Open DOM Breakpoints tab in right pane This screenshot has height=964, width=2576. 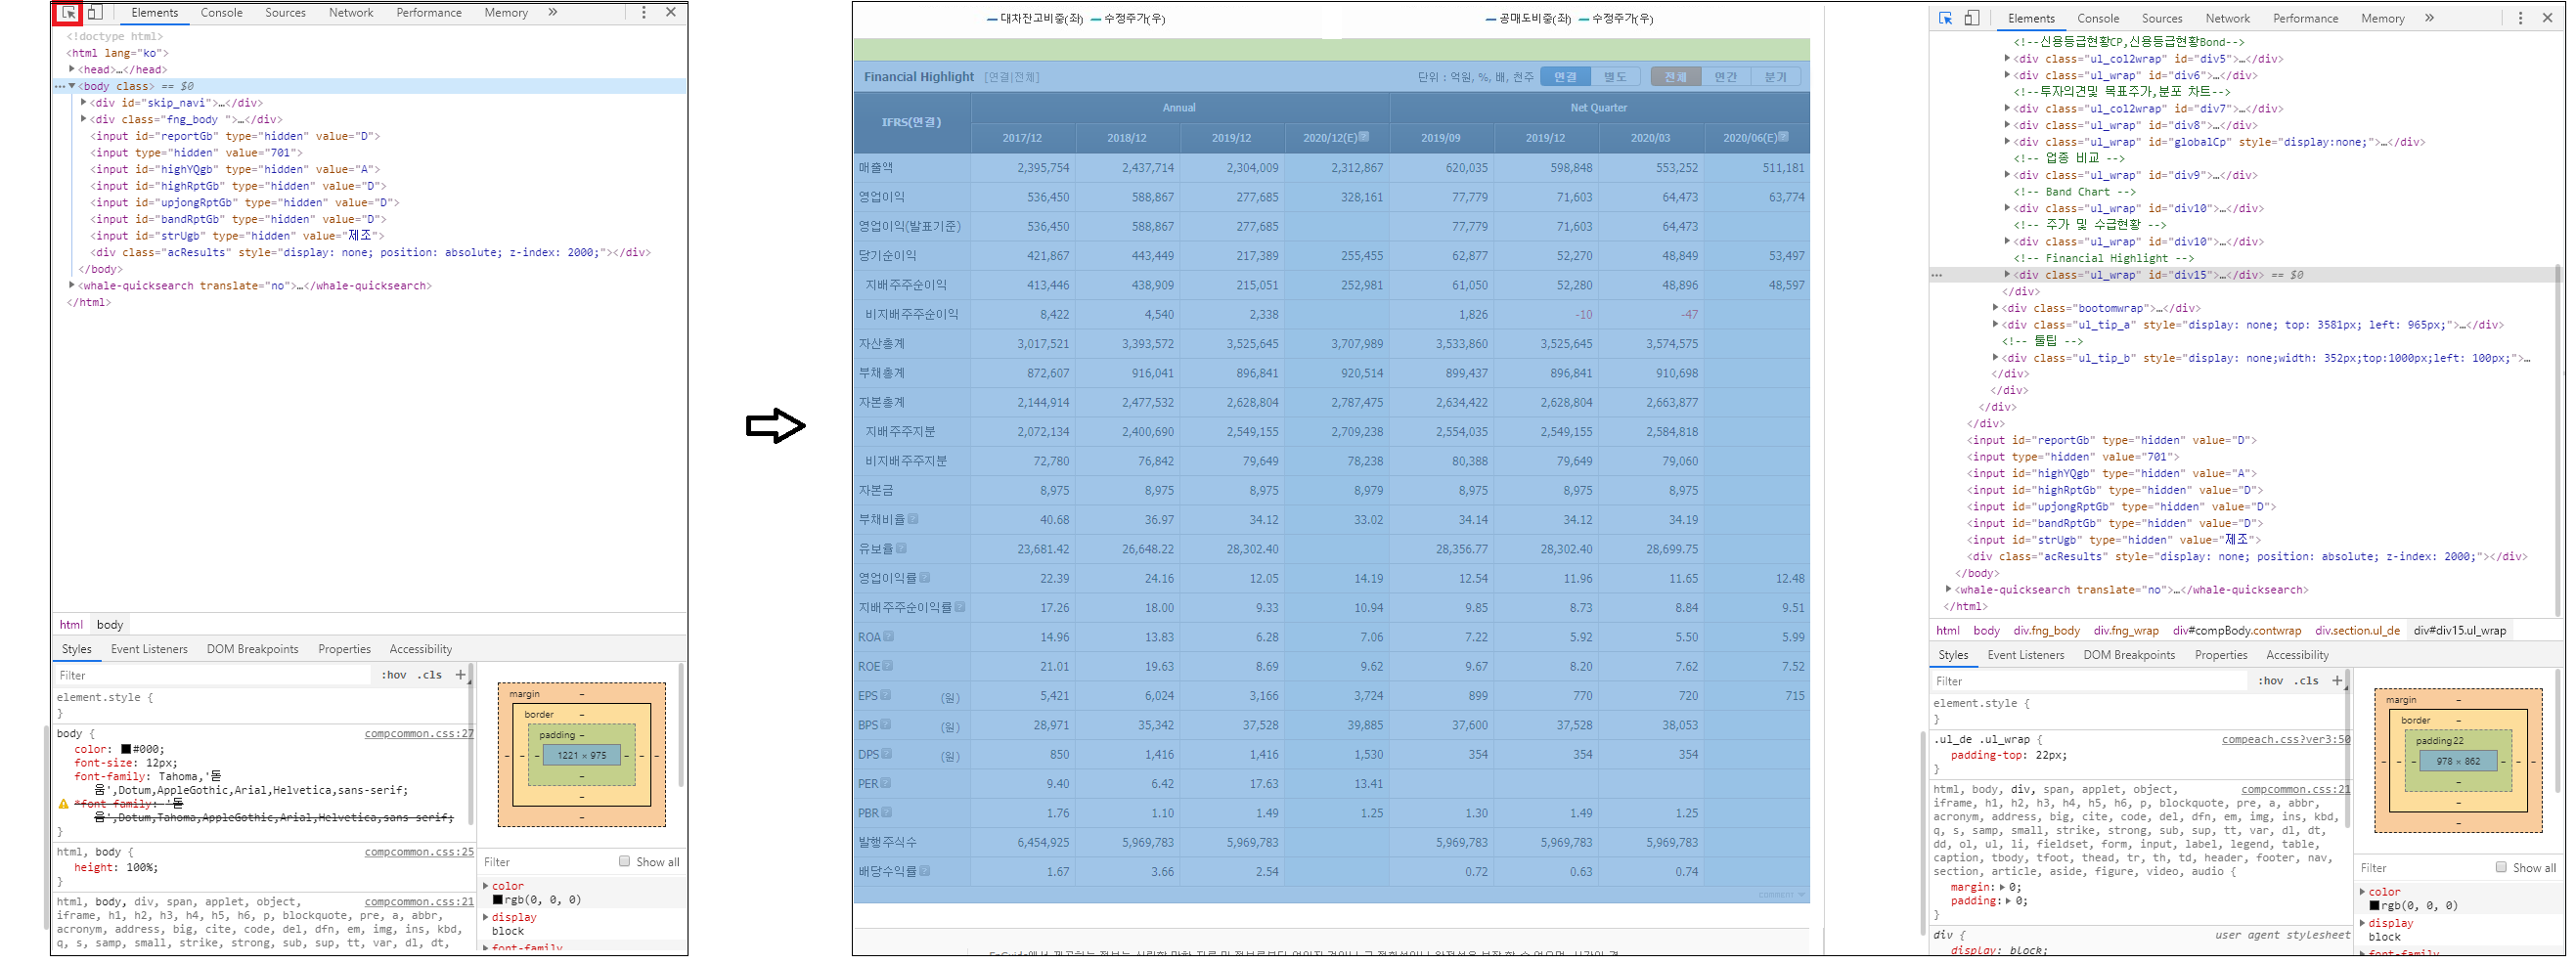click(x=2129, y=655)
